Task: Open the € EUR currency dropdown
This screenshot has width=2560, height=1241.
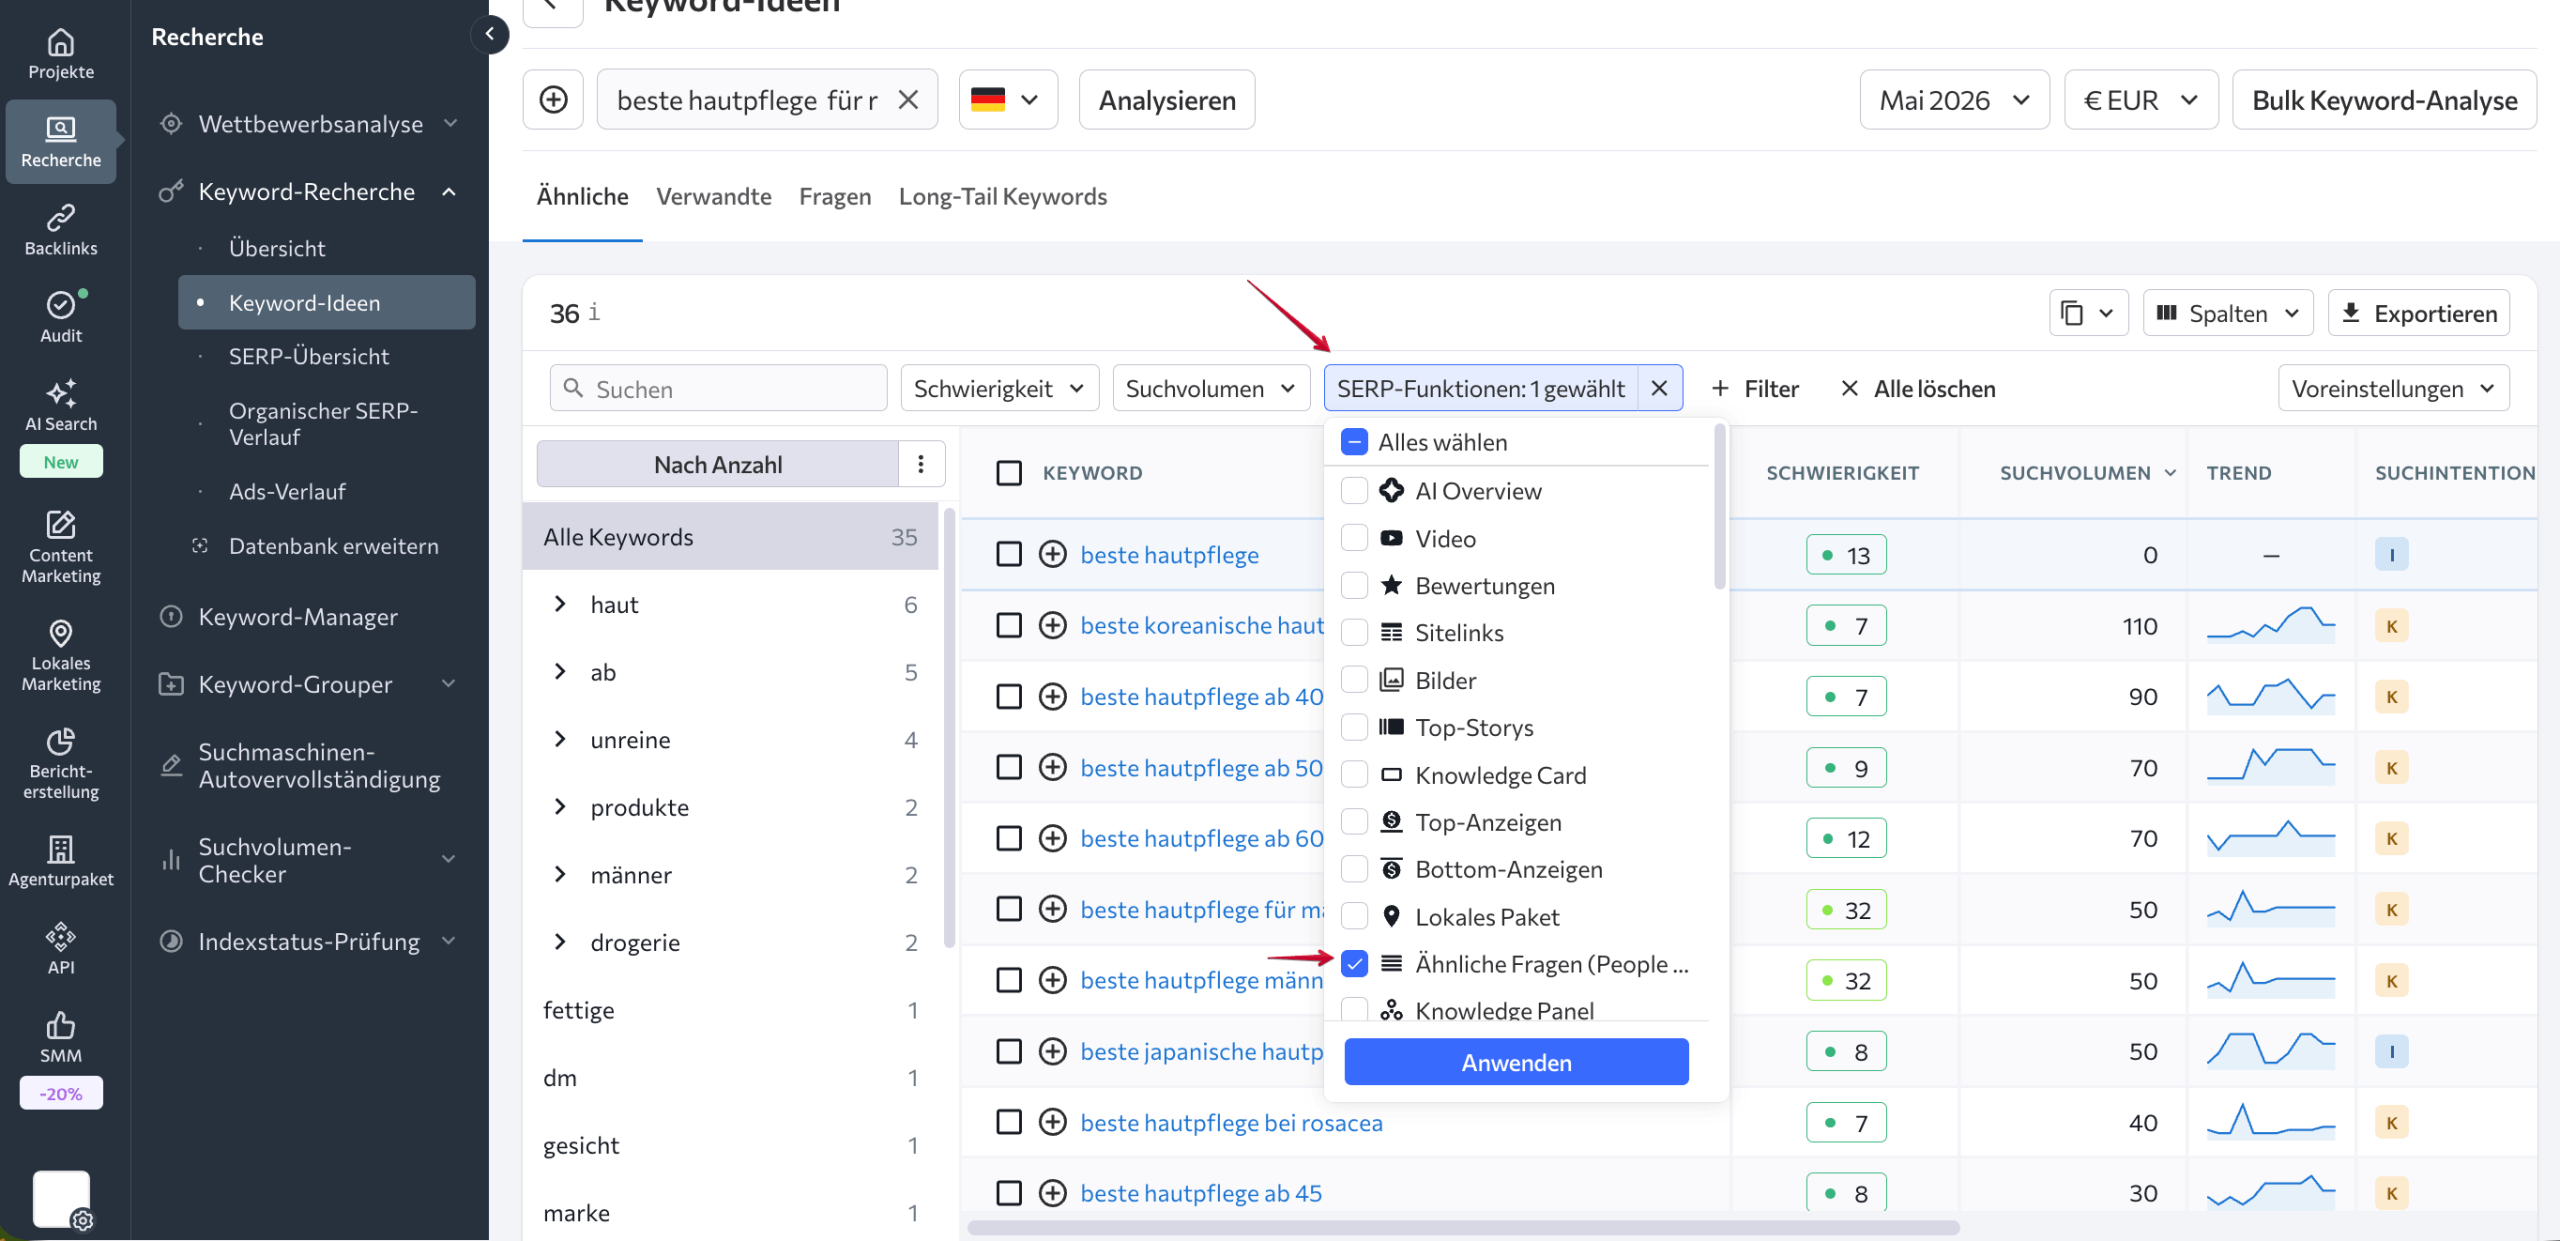Action: [x=2141, y=100]
